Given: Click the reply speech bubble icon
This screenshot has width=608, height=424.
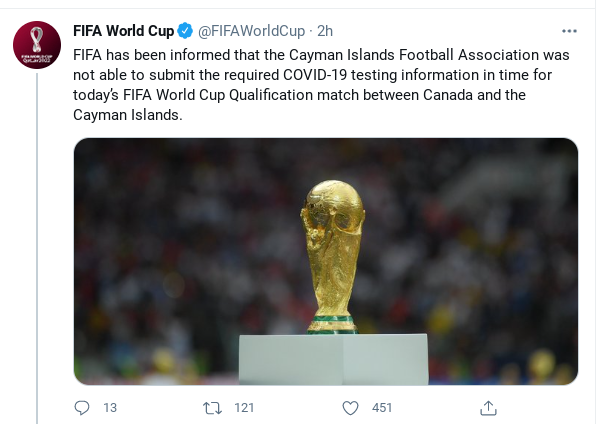Looking at the screenshot, I should click(83, 408).
